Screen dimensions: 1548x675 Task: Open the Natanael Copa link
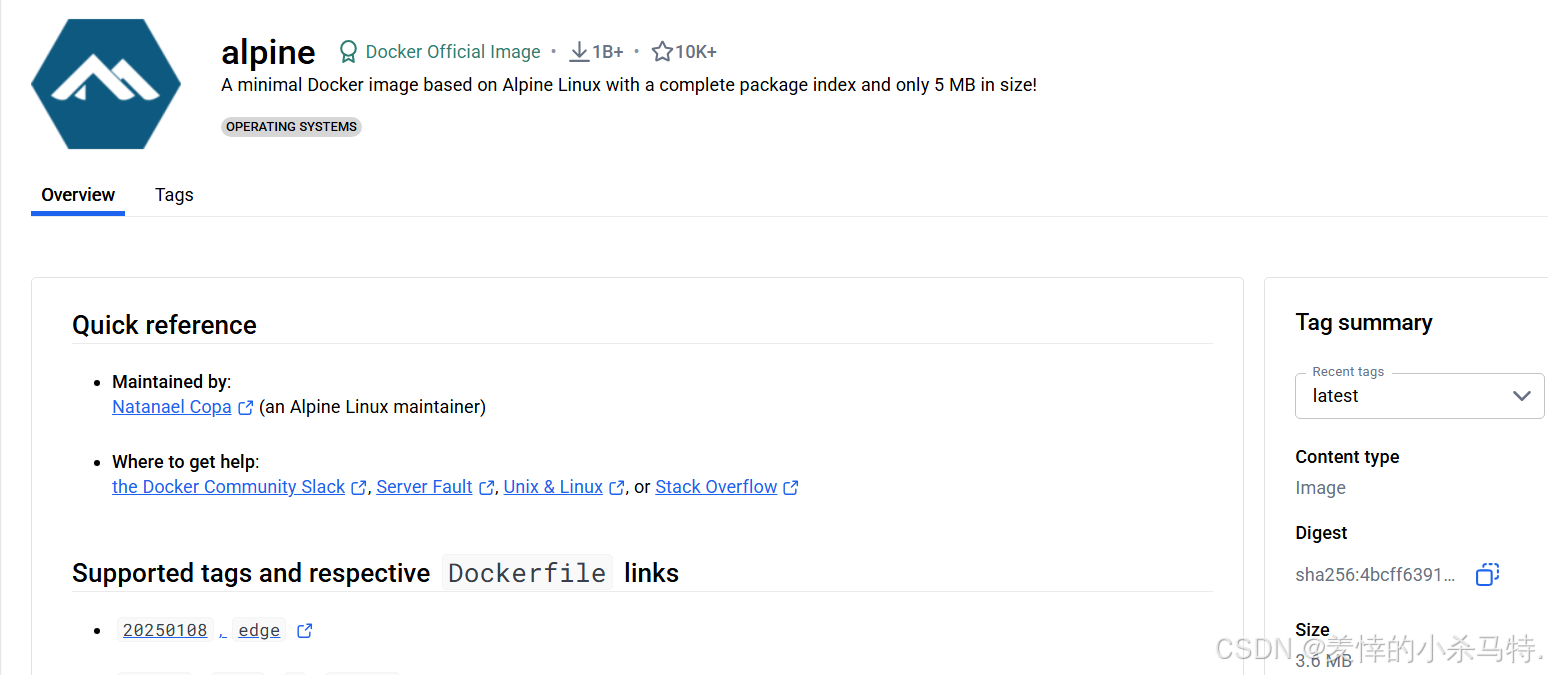click(x=172, y=407)
